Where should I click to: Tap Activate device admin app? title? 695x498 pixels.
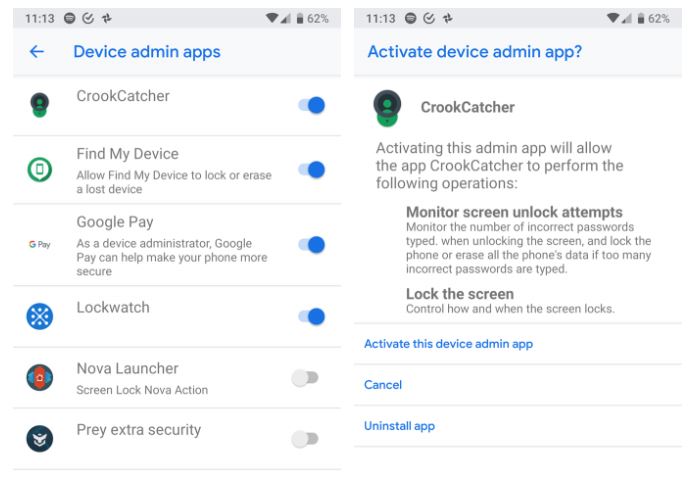pyautogui.click(x=475, y=52)
